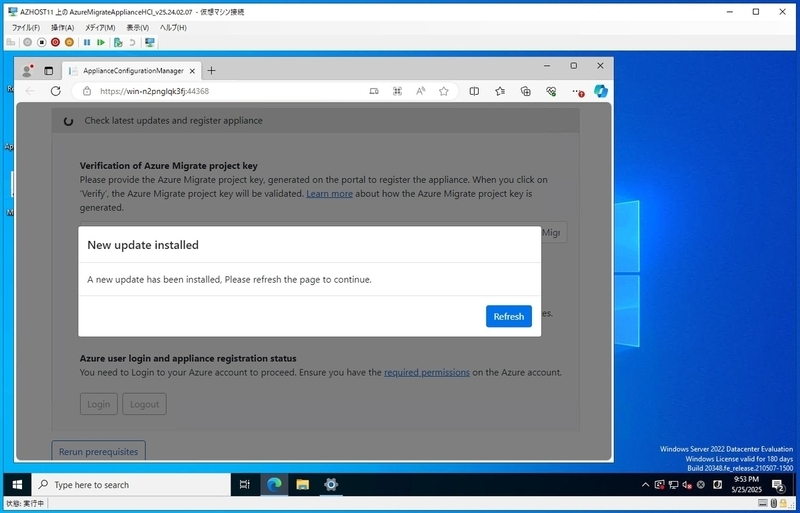Click the lock icon in host status bar

[x=783, y=503]
